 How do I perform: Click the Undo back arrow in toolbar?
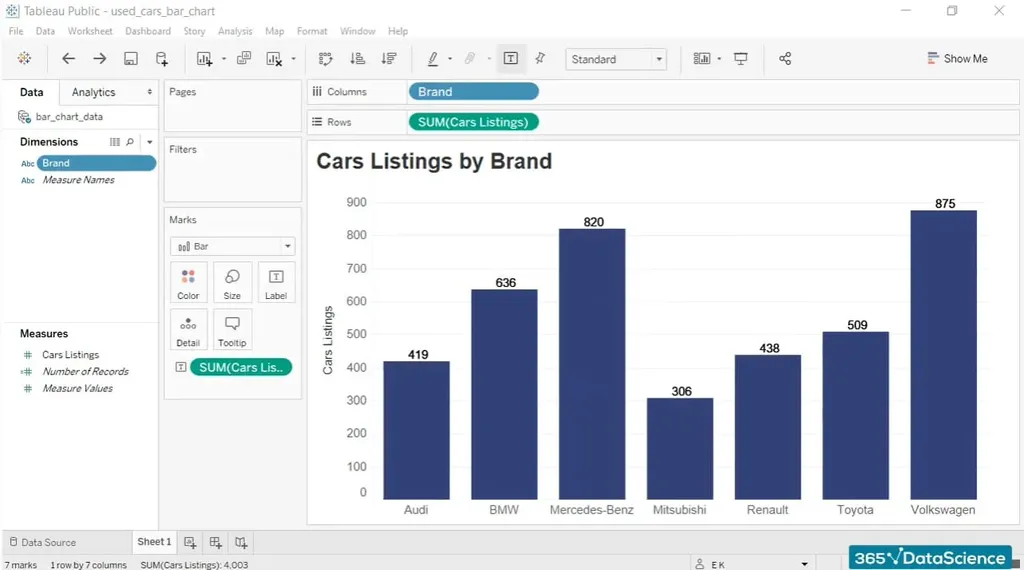pos(68,59)
